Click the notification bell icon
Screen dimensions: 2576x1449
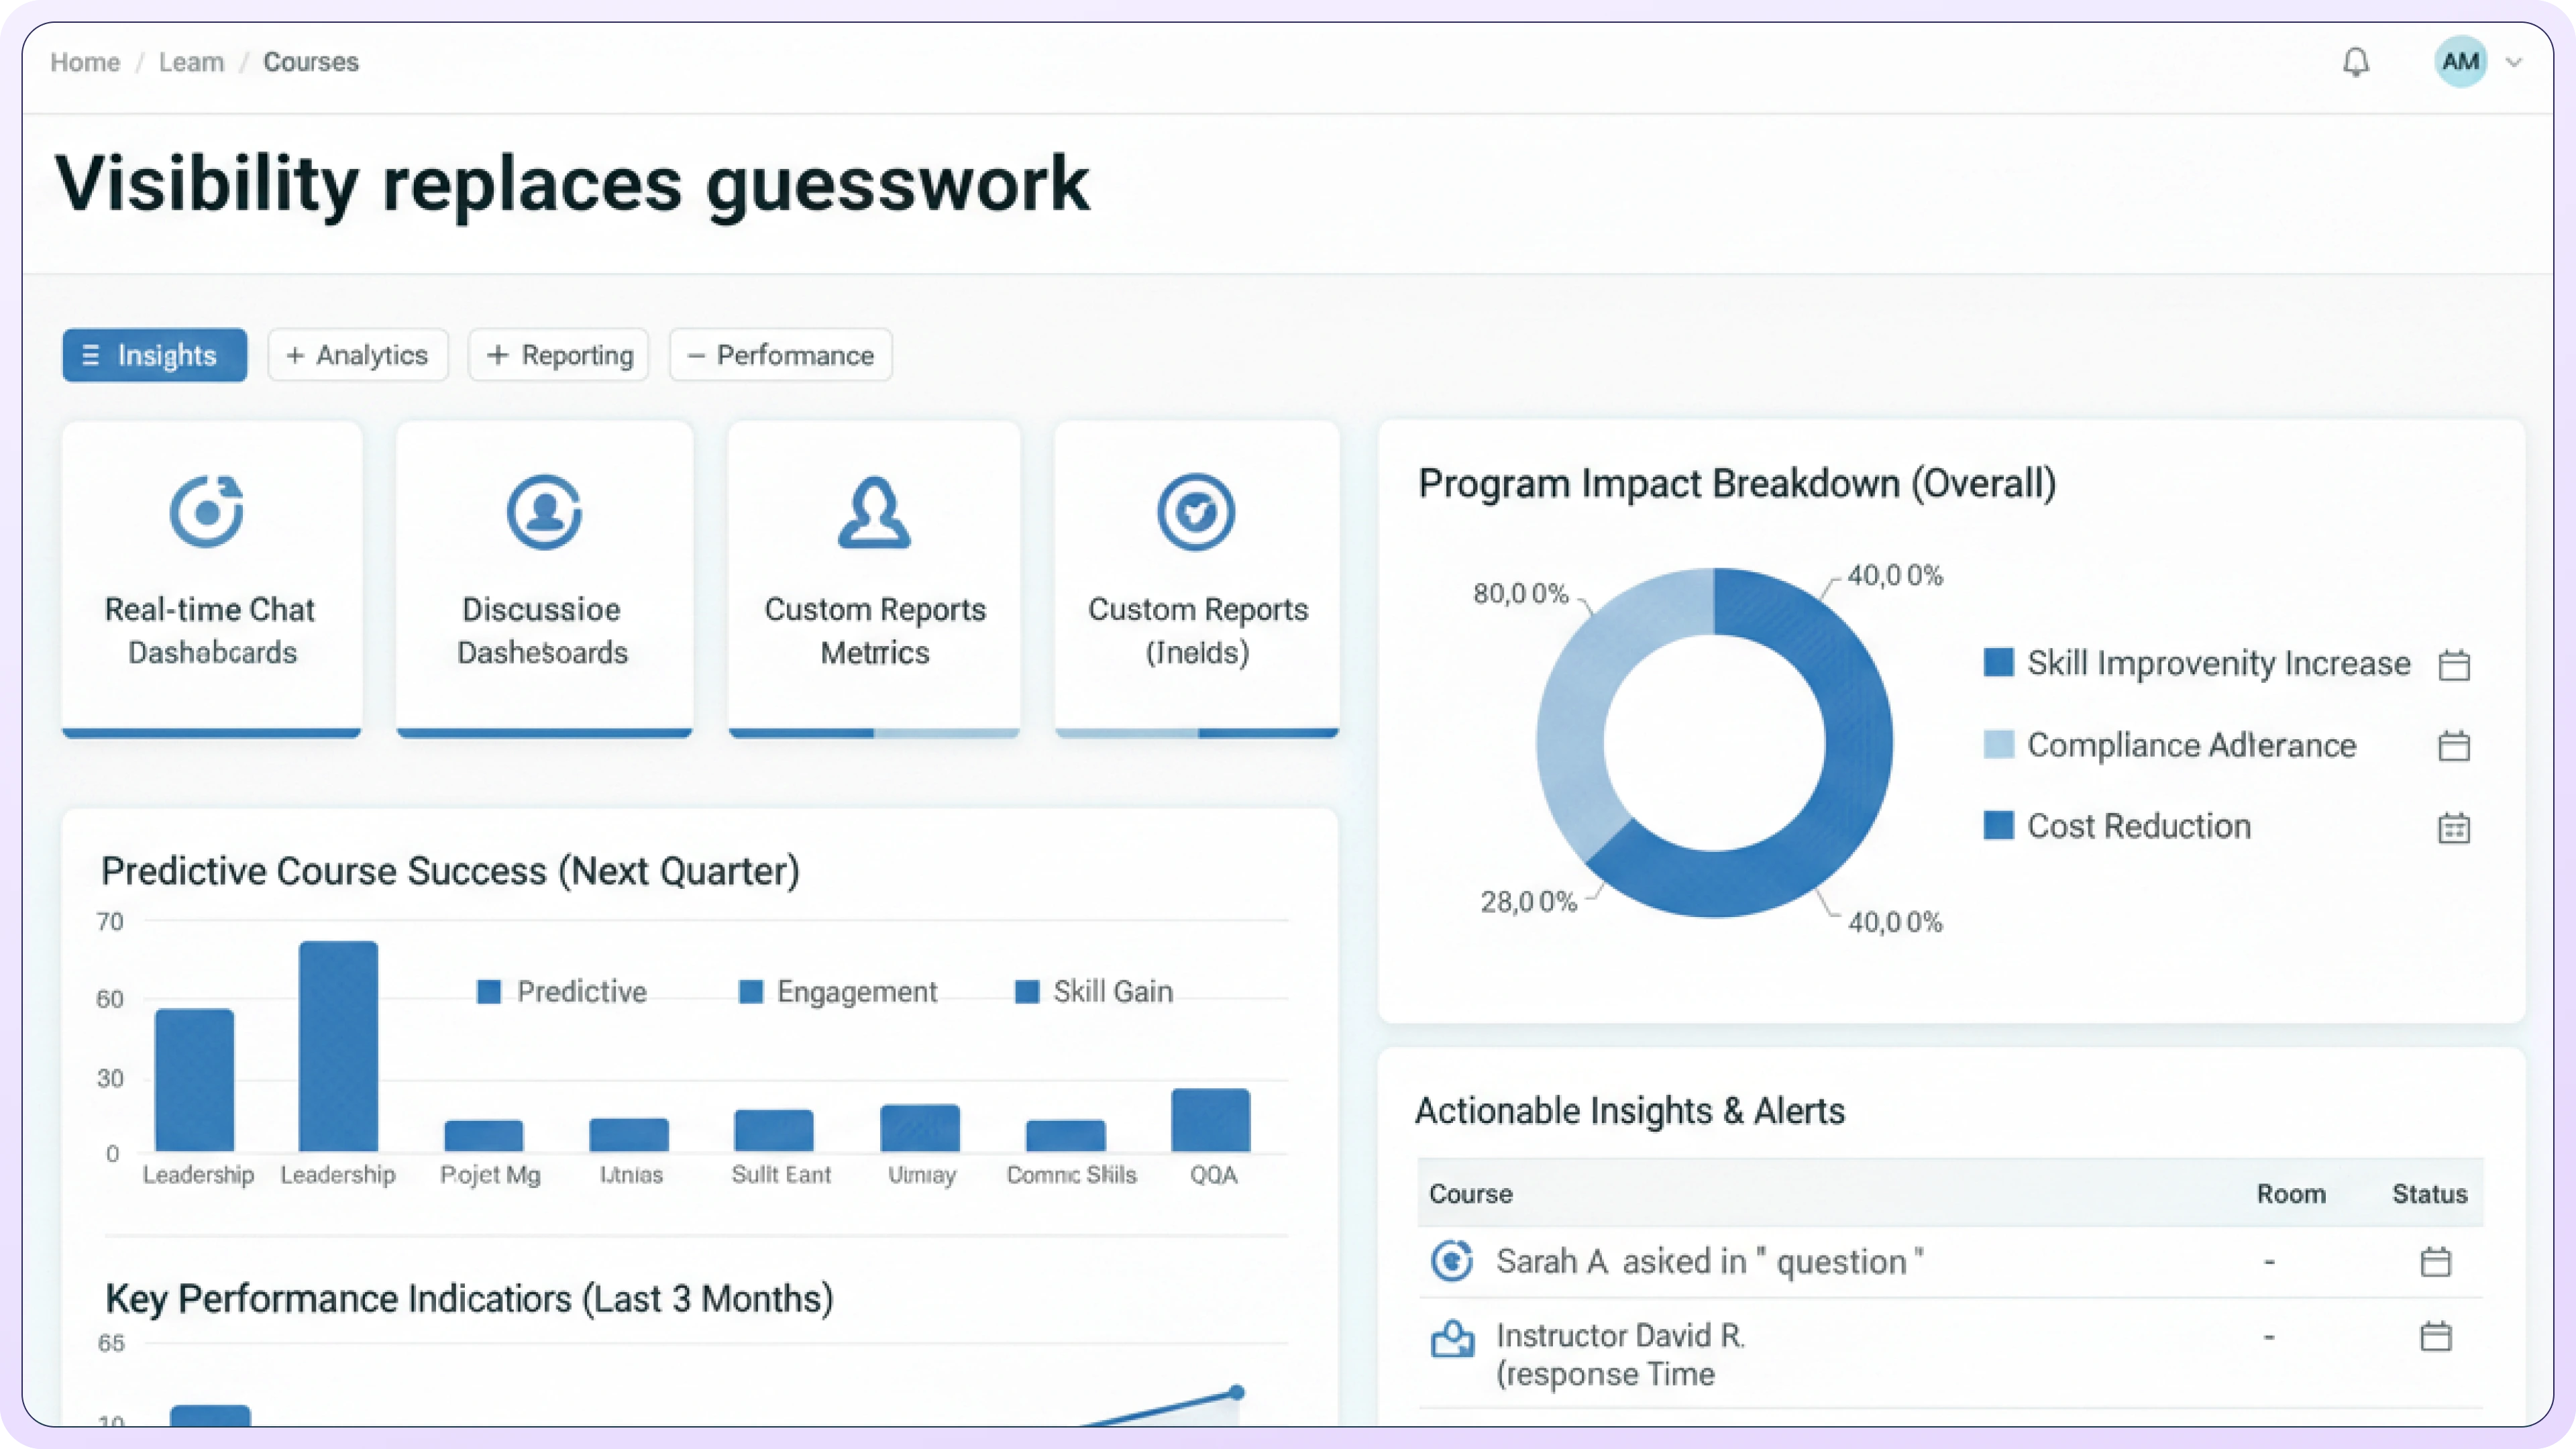2356,62
